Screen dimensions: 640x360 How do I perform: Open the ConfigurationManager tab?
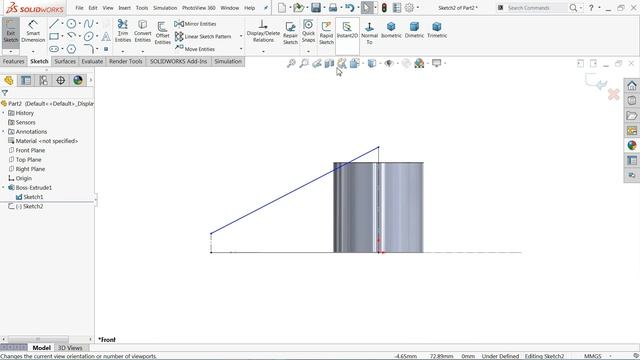coord(43,80)
